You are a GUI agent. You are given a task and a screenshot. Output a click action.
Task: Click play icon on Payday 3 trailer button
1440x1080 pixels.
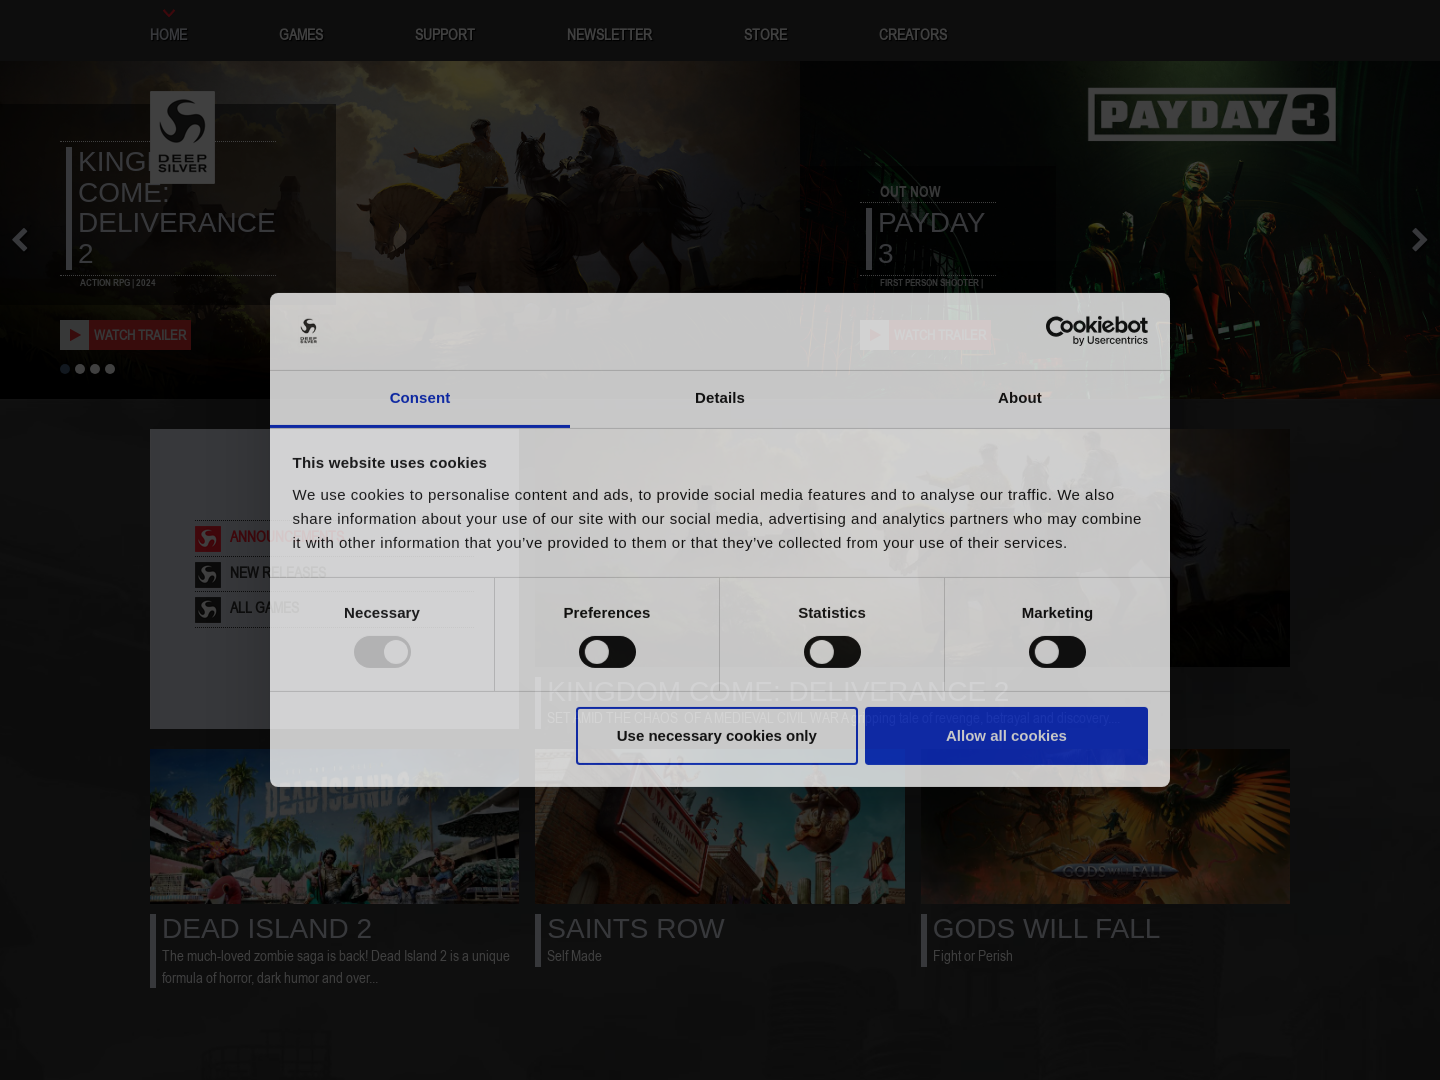point(875,335)
